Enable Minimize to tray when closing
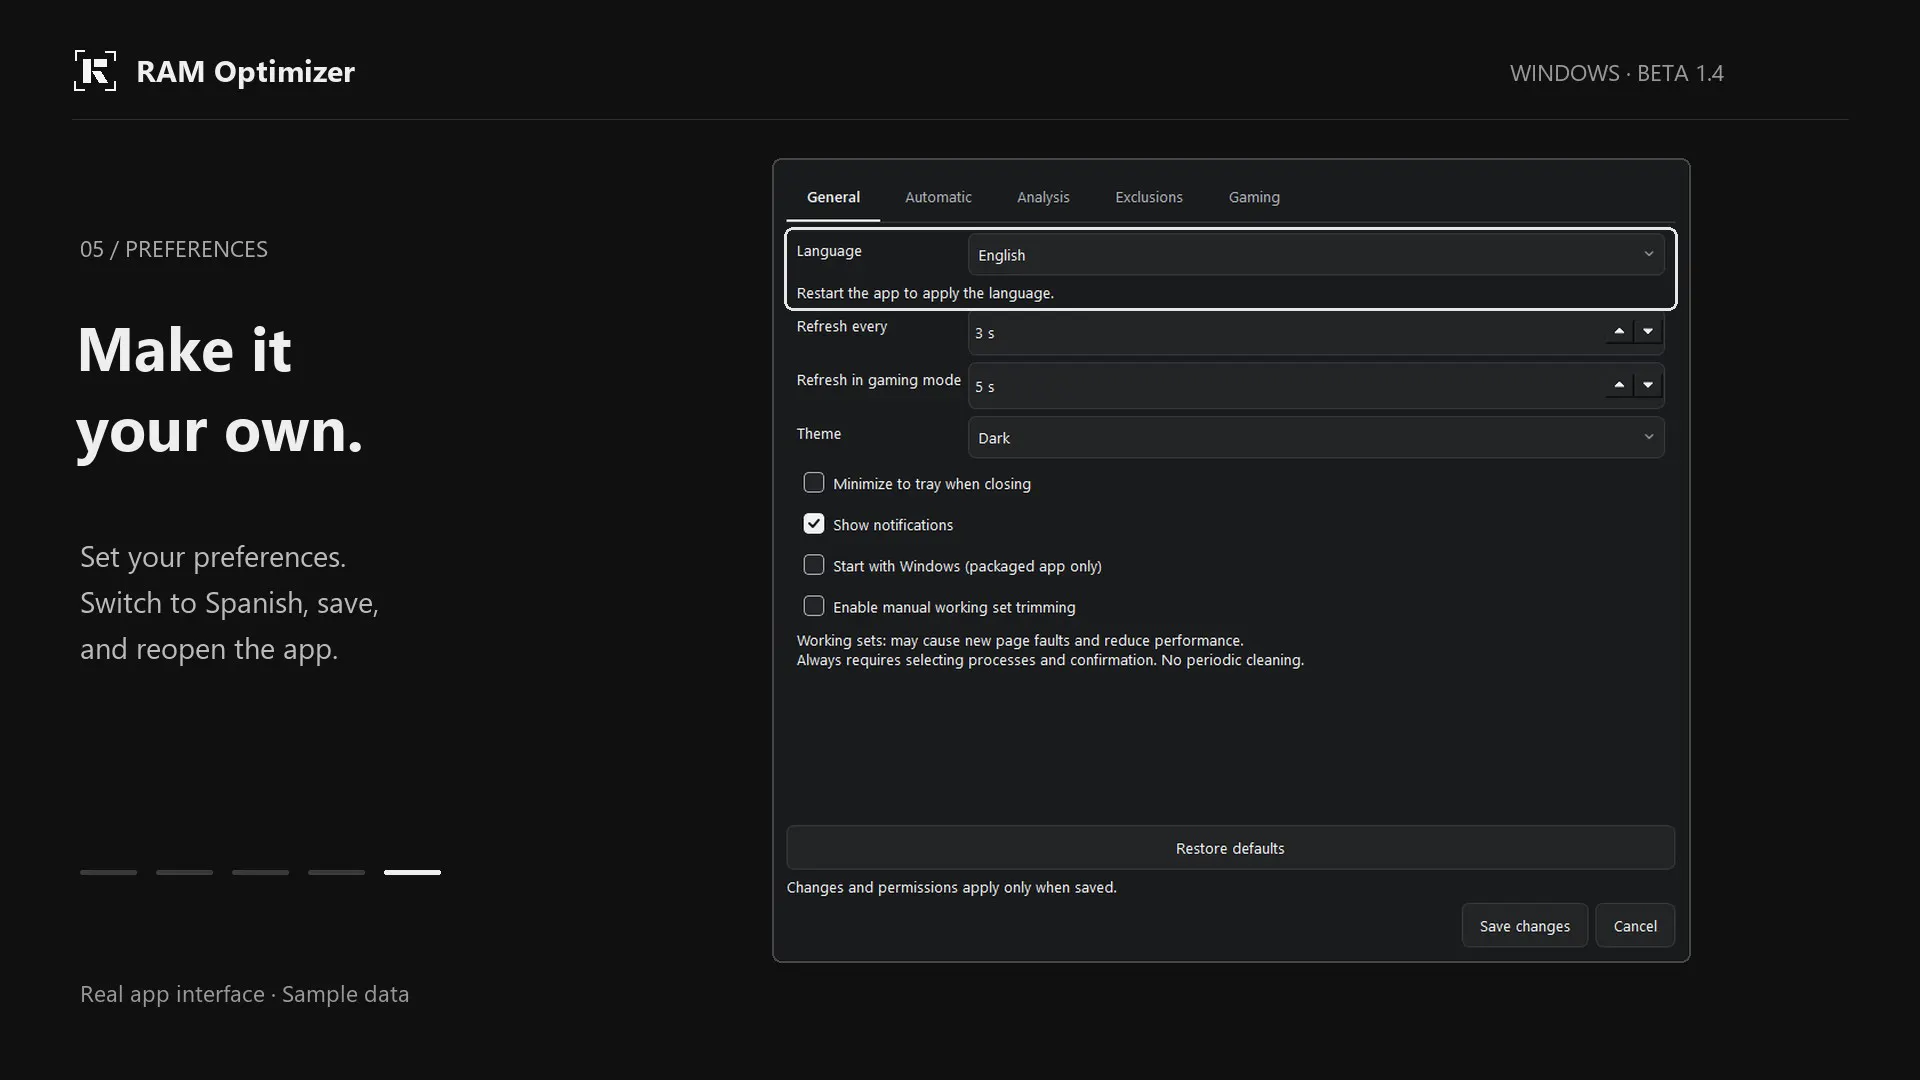1920x1080 pixels. click(x=814, y=483)
